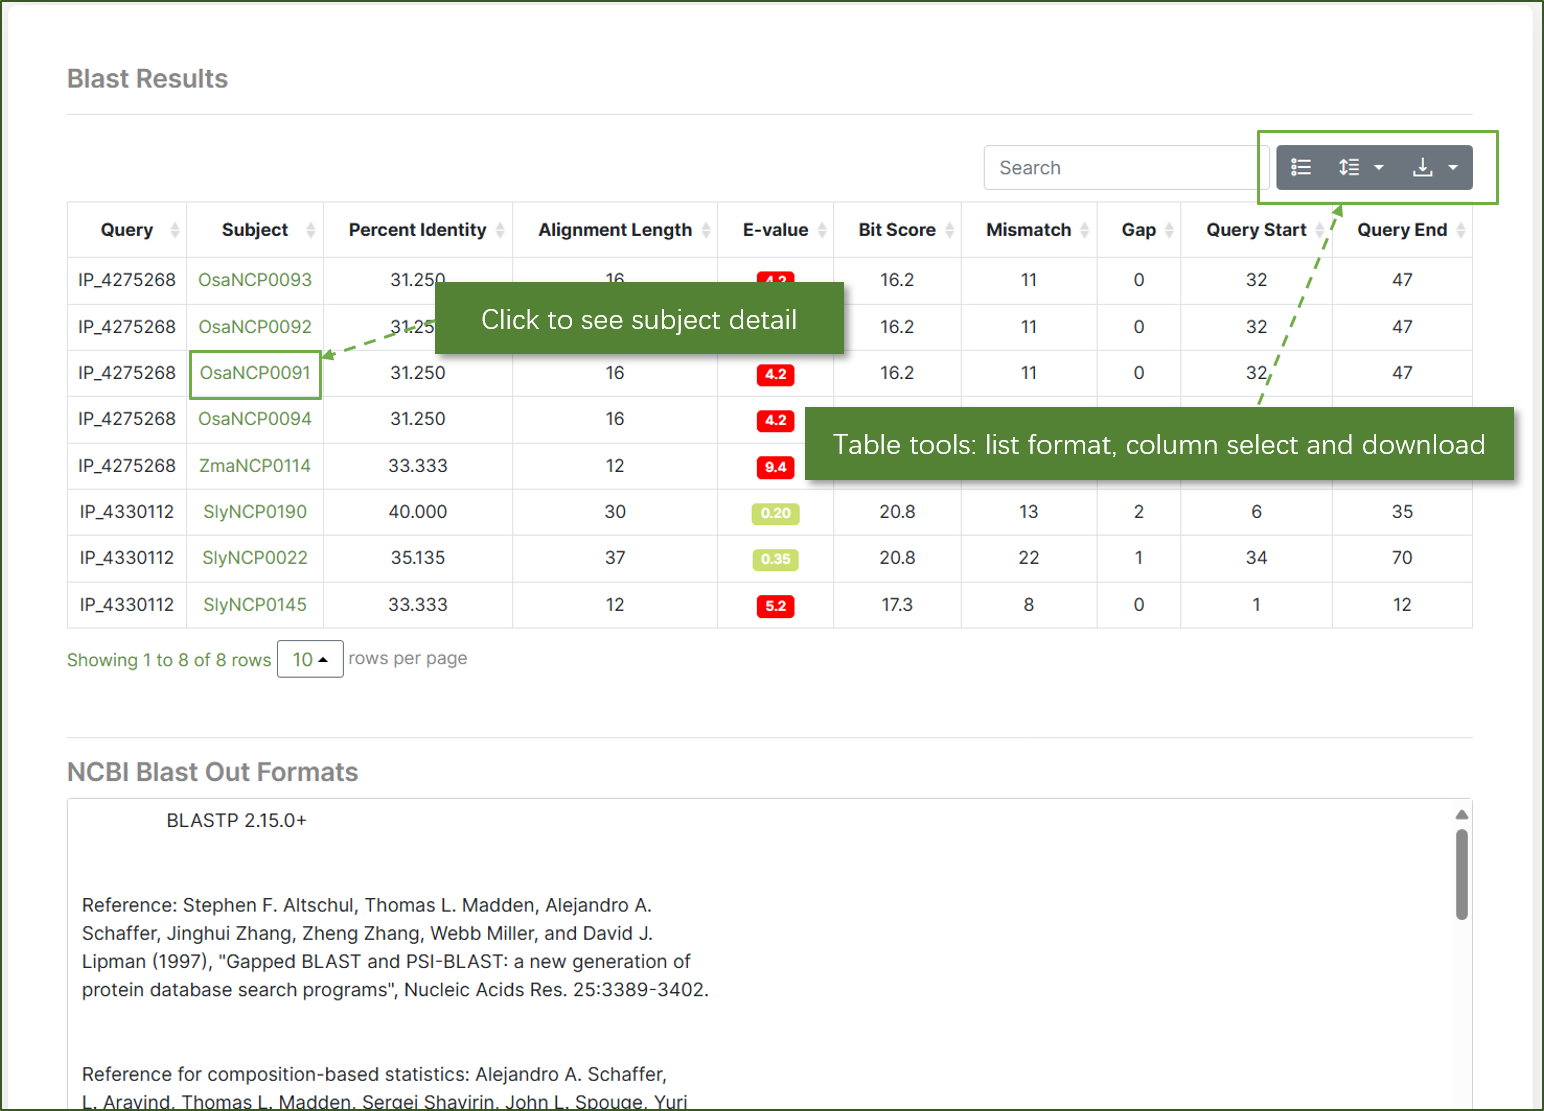
Task: Sort by the Bit Score sort arrows
Action: 949,230
